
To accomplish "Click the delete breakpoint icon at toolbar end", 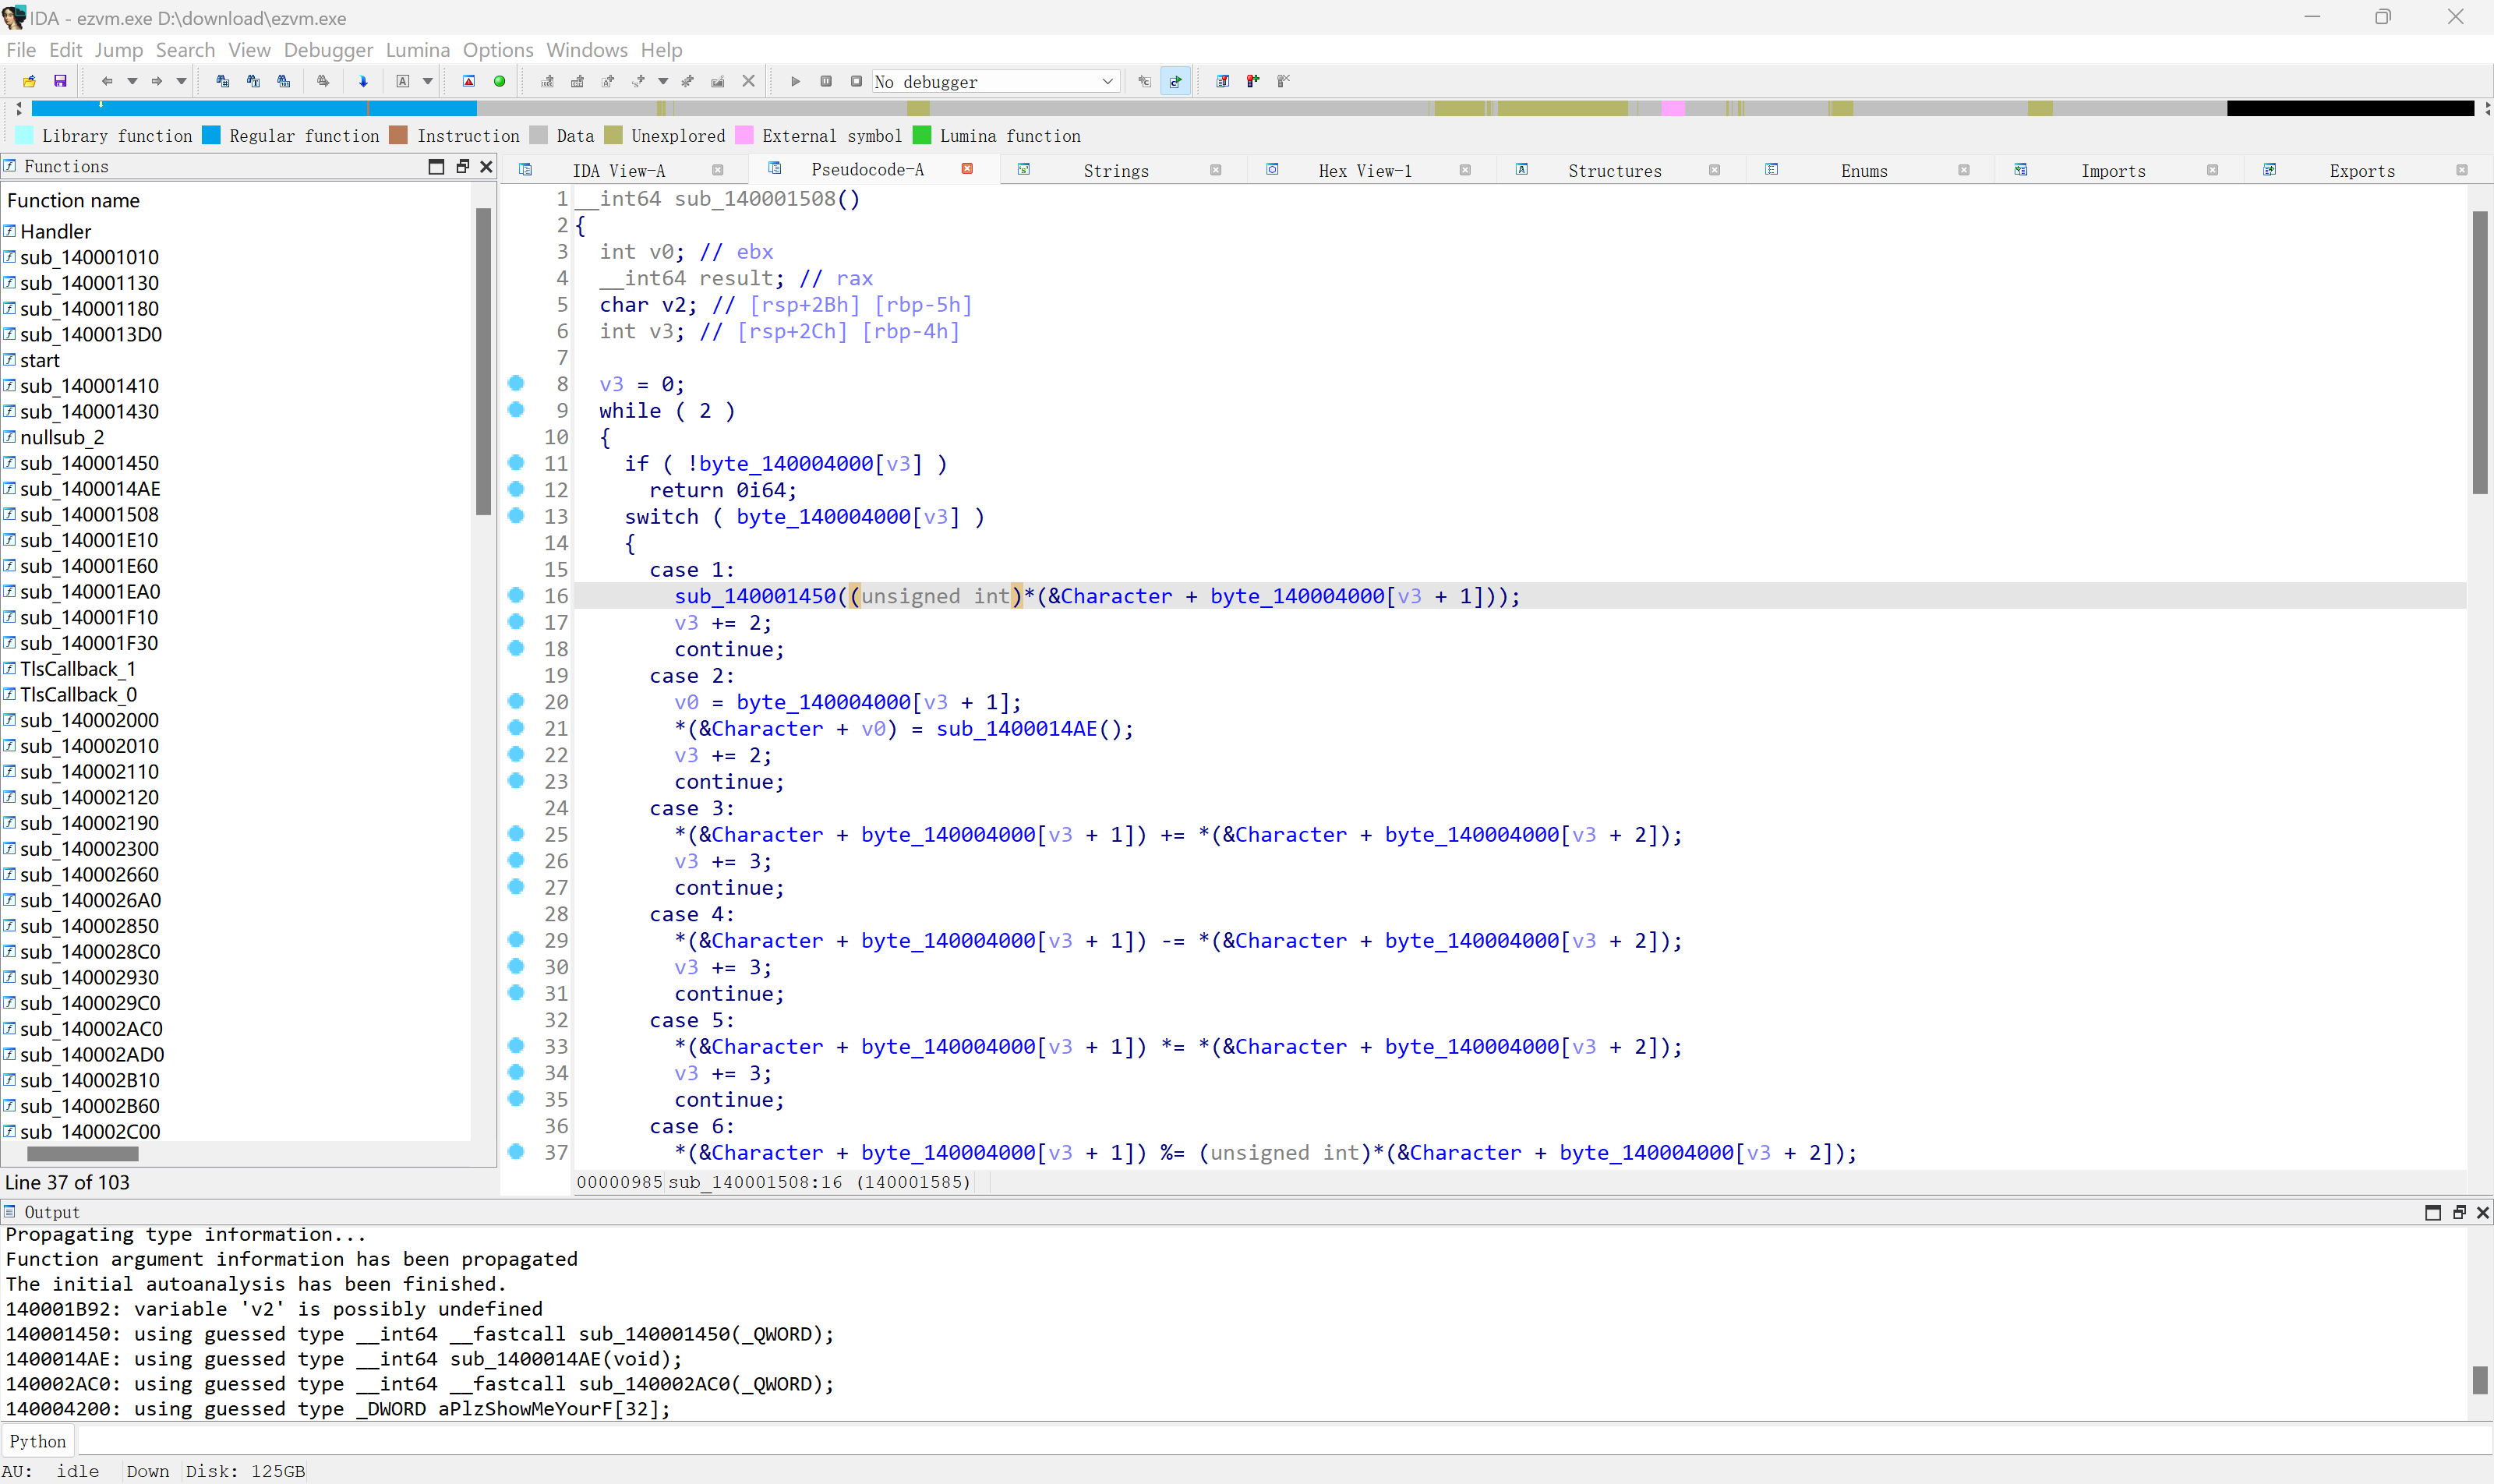I will [x=1284, y=81].
